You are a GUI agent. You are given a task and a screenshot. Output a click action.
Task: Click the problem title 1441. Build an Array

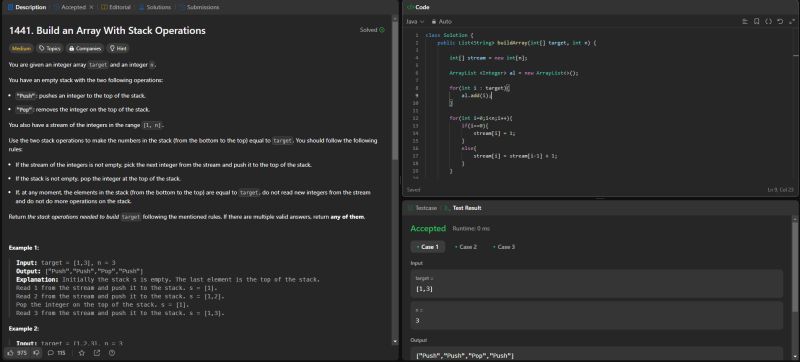107,31
